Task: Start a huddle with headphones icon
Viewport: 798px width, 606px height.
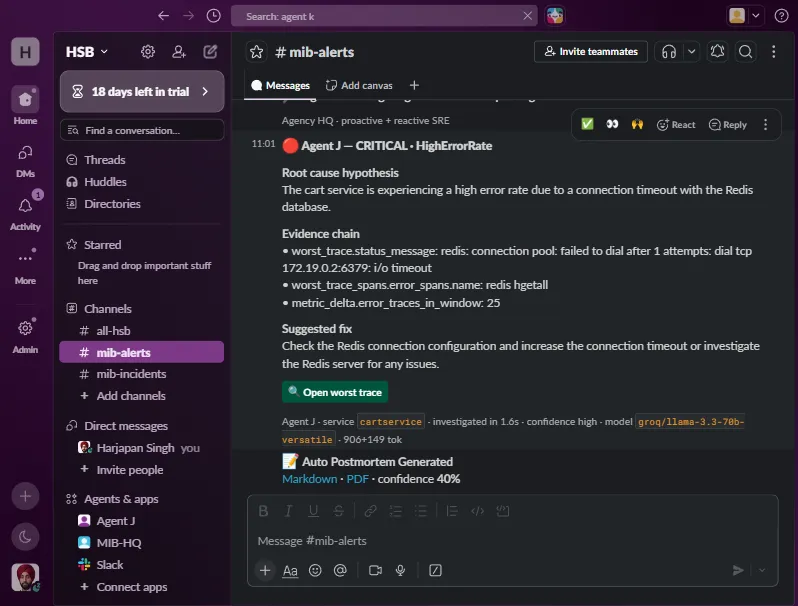Action: tap(669, 52)
